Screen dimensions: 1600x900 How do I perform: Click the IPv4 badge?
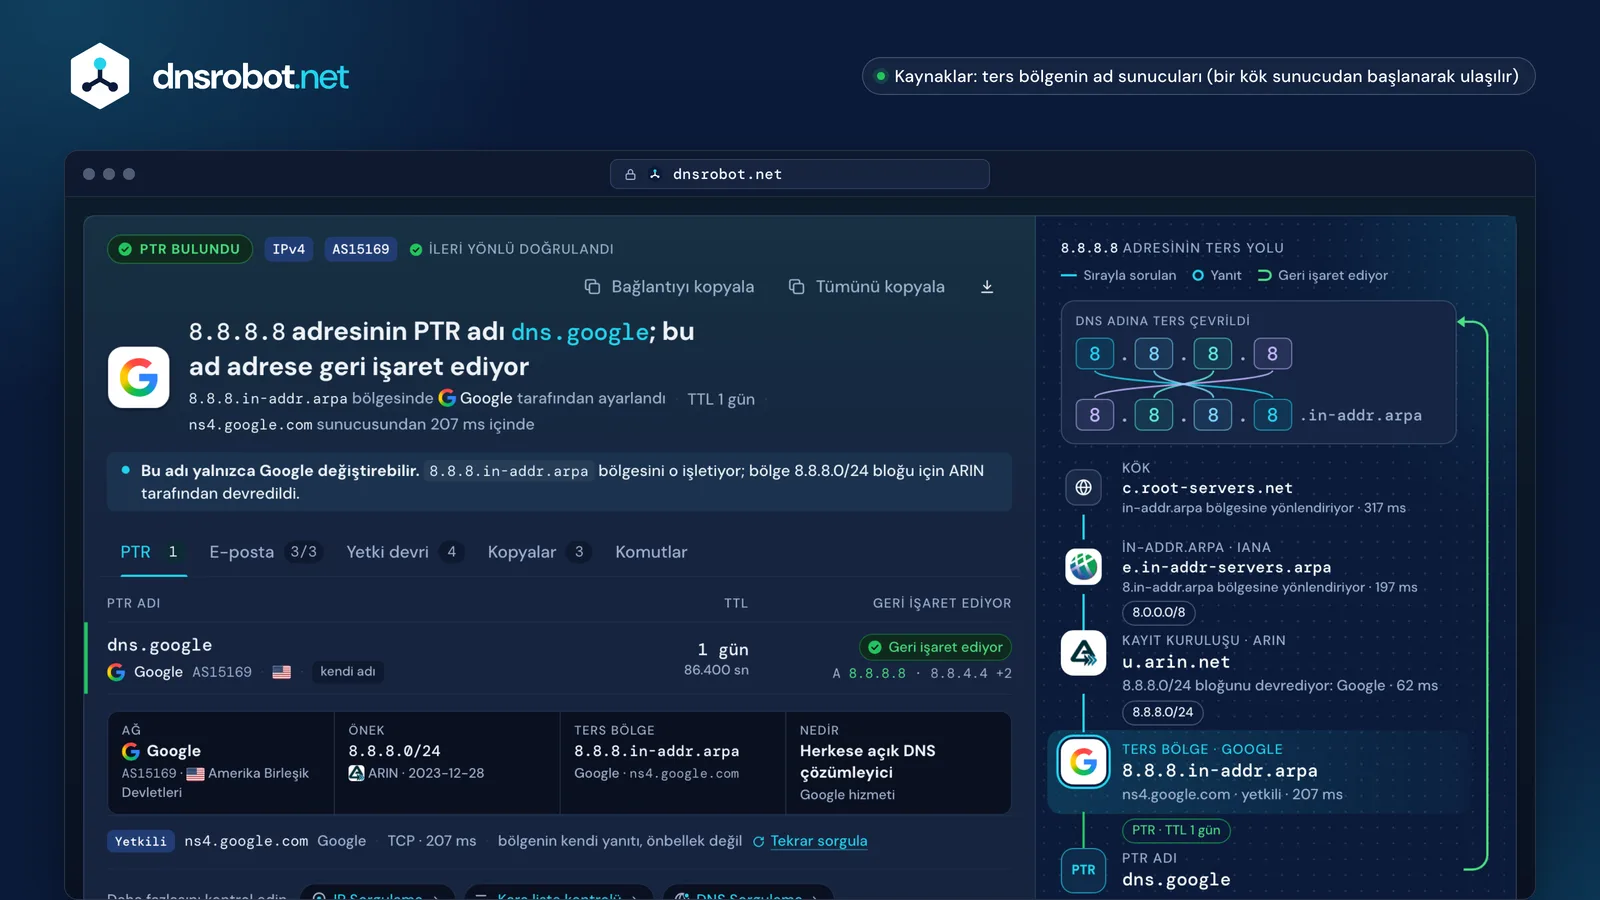pyautogui.click(x=289, y=249)
